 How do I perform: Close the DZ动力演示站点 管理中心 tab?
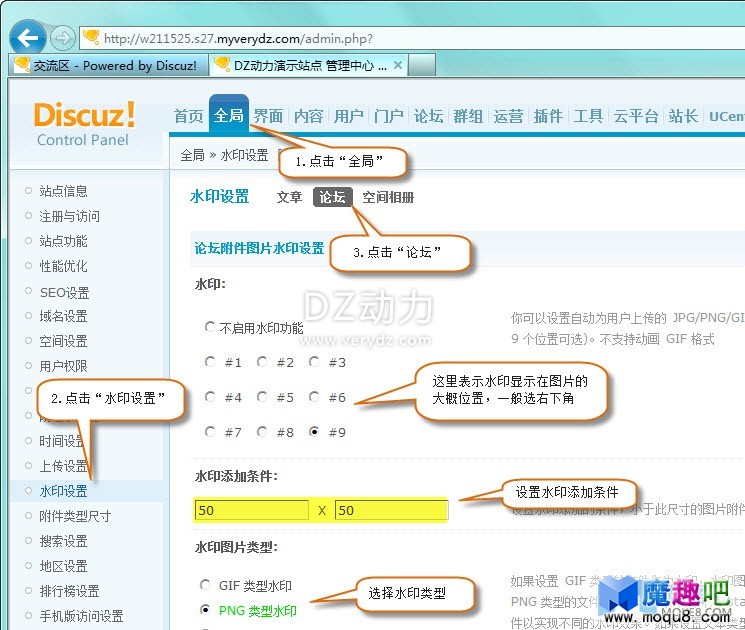click(398, 65)
